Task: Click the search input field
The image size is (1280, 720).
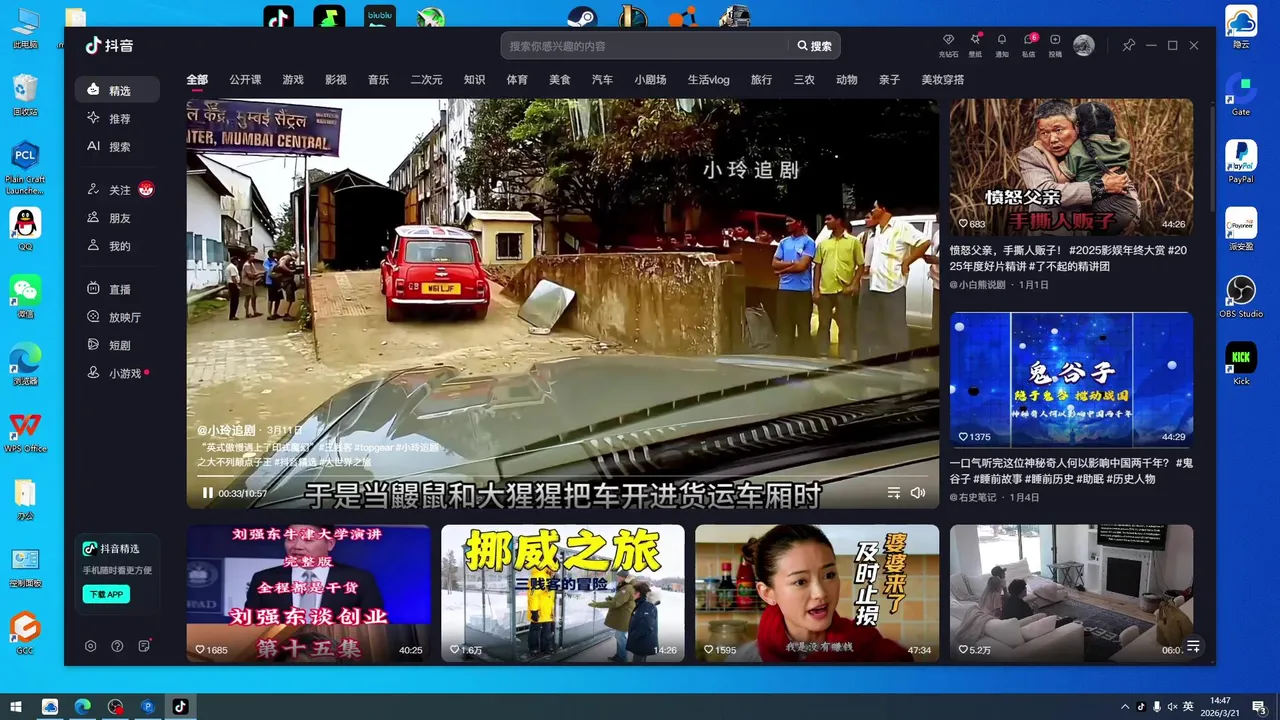Action: coord(645,46)
